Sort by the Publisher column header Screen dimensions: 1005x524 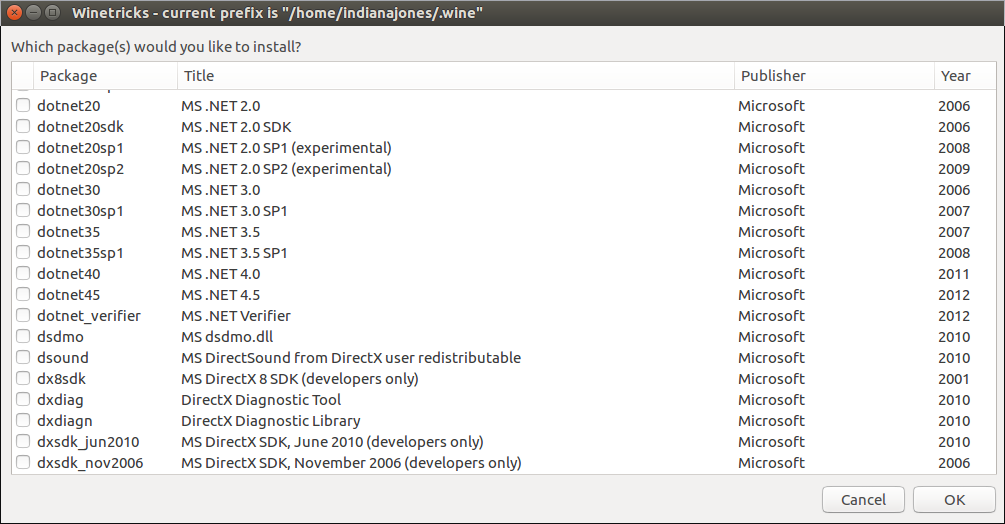pos(834,76)
